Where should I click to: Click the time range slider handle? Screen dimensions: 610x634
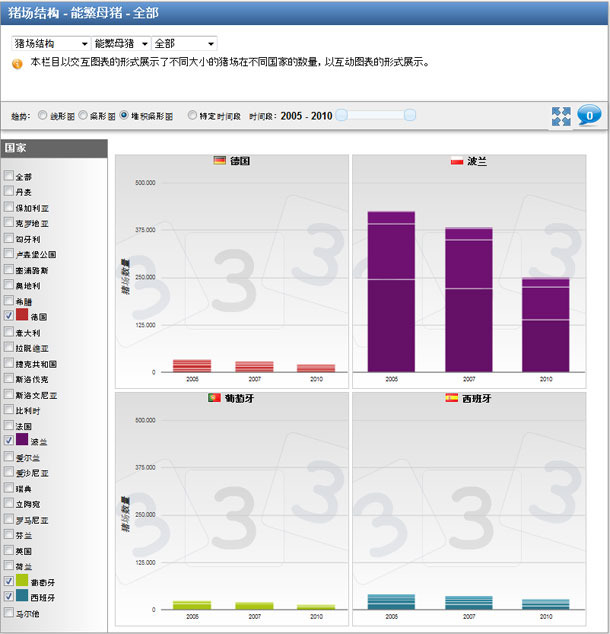click(x=341, y=115)
